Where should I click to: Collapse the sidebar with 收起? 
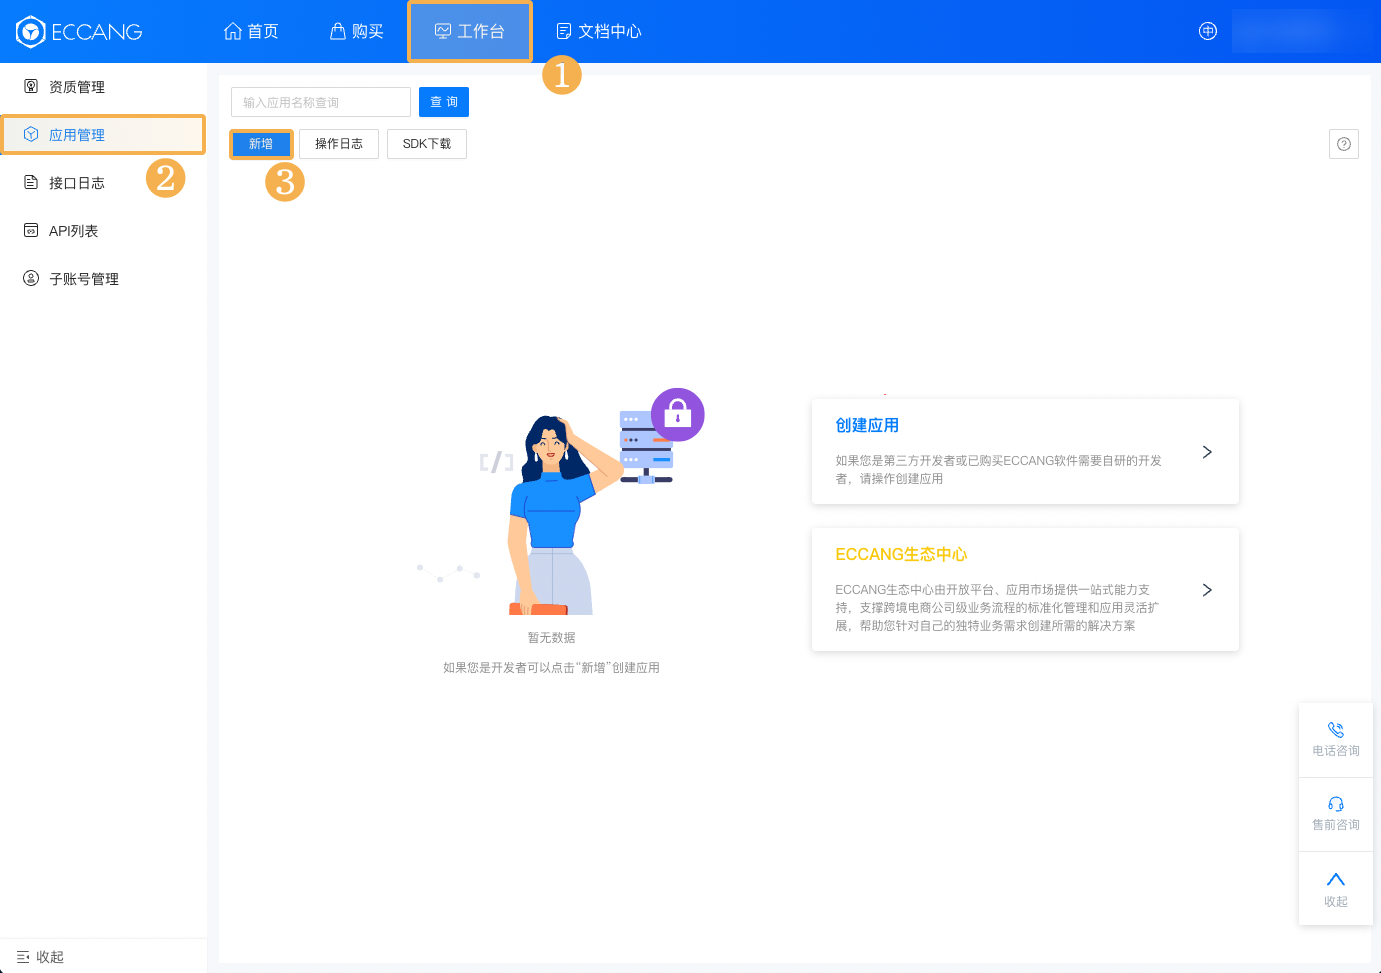40,957
